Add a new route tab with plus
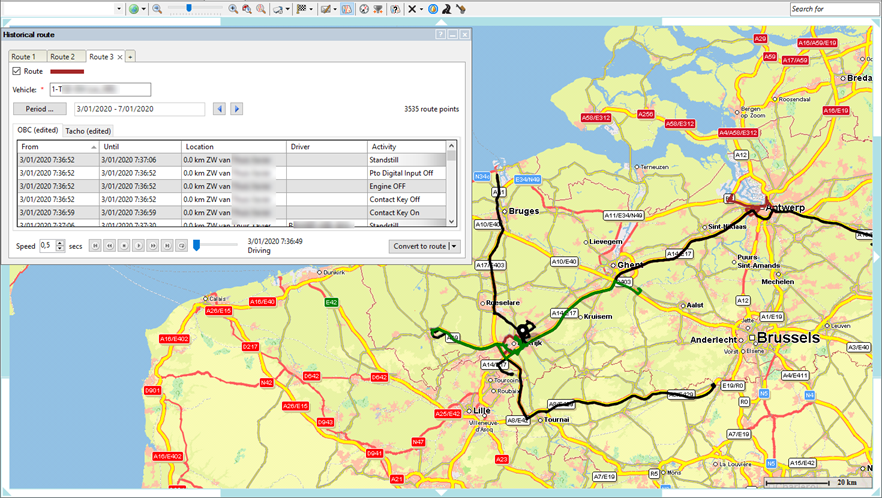Image resolution: width=882 pixels, height=499 pixels. point(130,57)
